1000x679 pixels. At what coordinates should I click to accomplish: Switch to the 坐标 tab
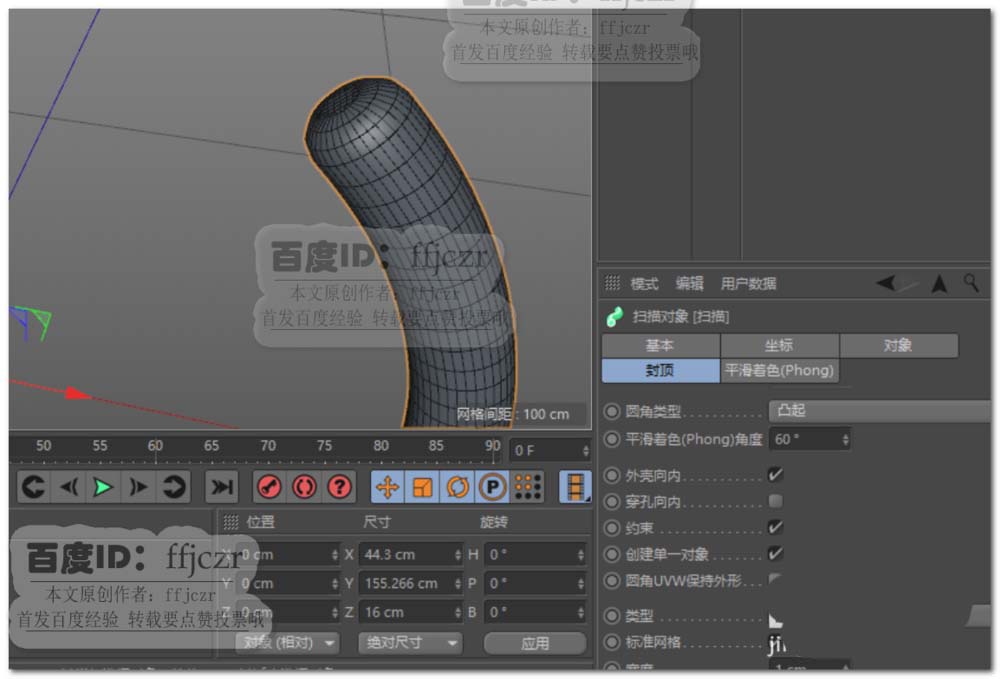click(x=779, y=346)
